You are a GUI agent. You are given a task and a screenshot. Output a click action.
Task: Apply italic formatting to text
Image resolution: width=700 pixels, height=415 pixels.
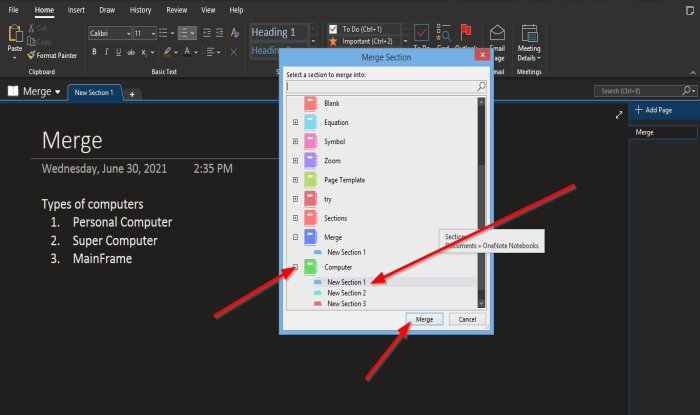tap(106, 52)
